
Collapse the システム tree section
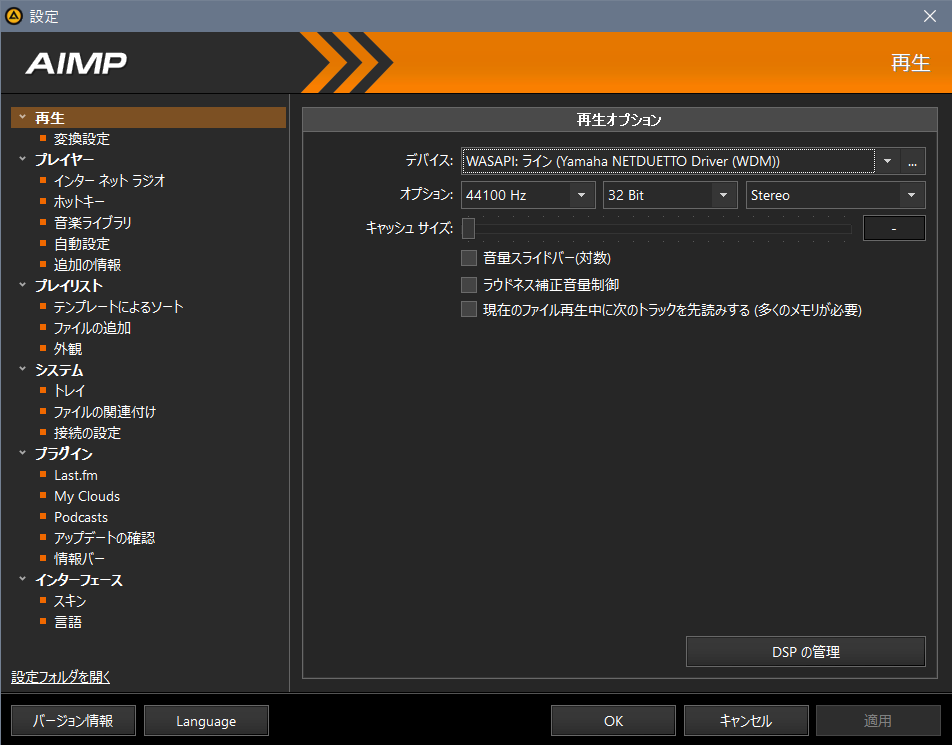[x=22, y=369]
